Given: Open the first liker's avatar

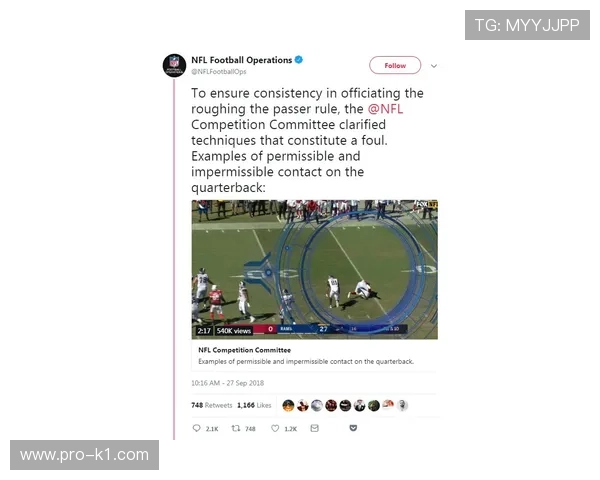Looking at the screenshot, I should 288,405.
